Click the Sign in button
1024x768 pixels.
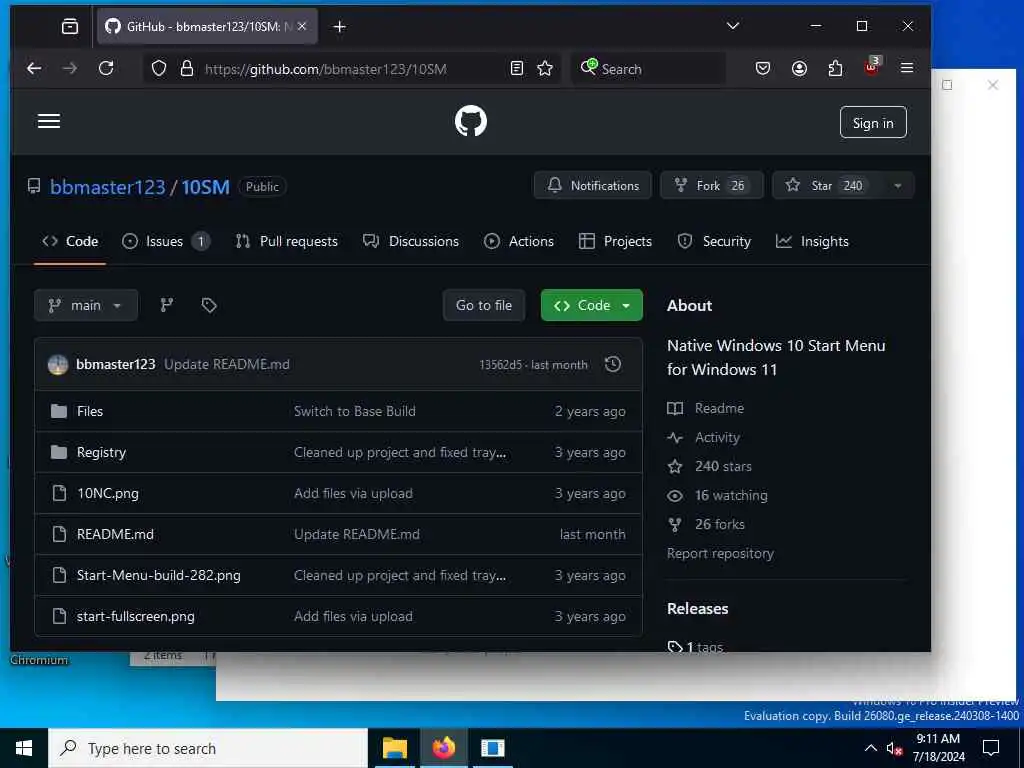[x=873, y=123]
